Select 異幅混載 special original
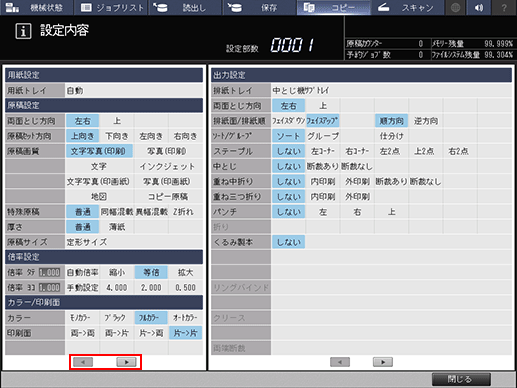This screenshot has height=388, width=517. [151, 212]
